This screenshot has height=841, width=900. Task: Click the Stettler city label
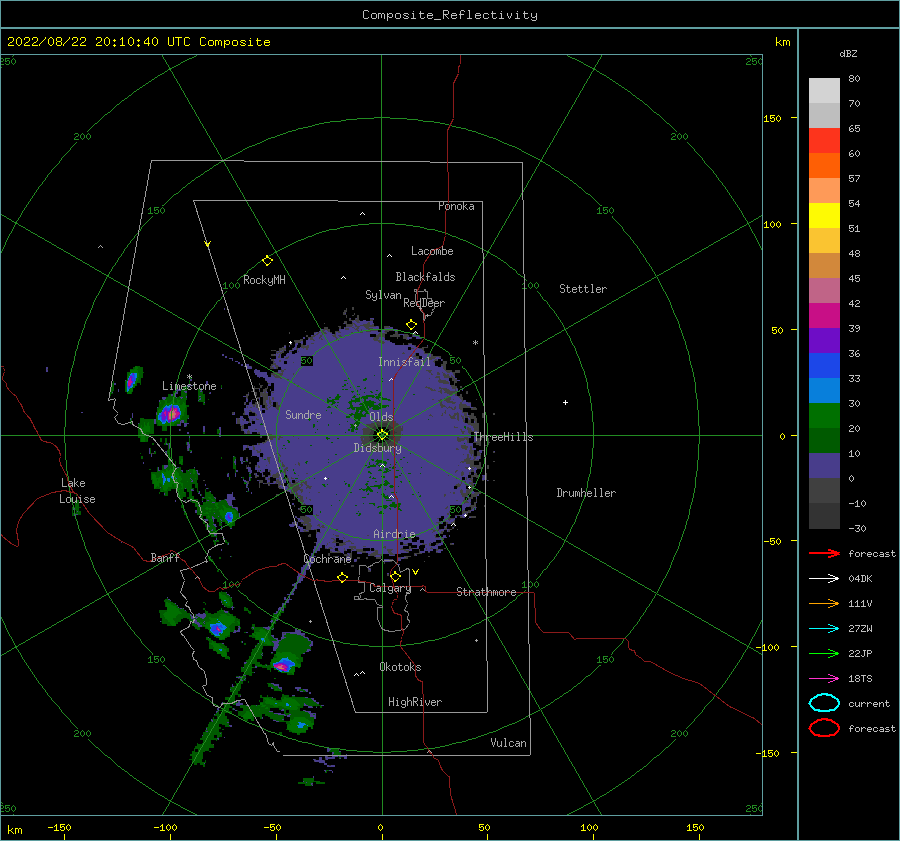[583, 289]
